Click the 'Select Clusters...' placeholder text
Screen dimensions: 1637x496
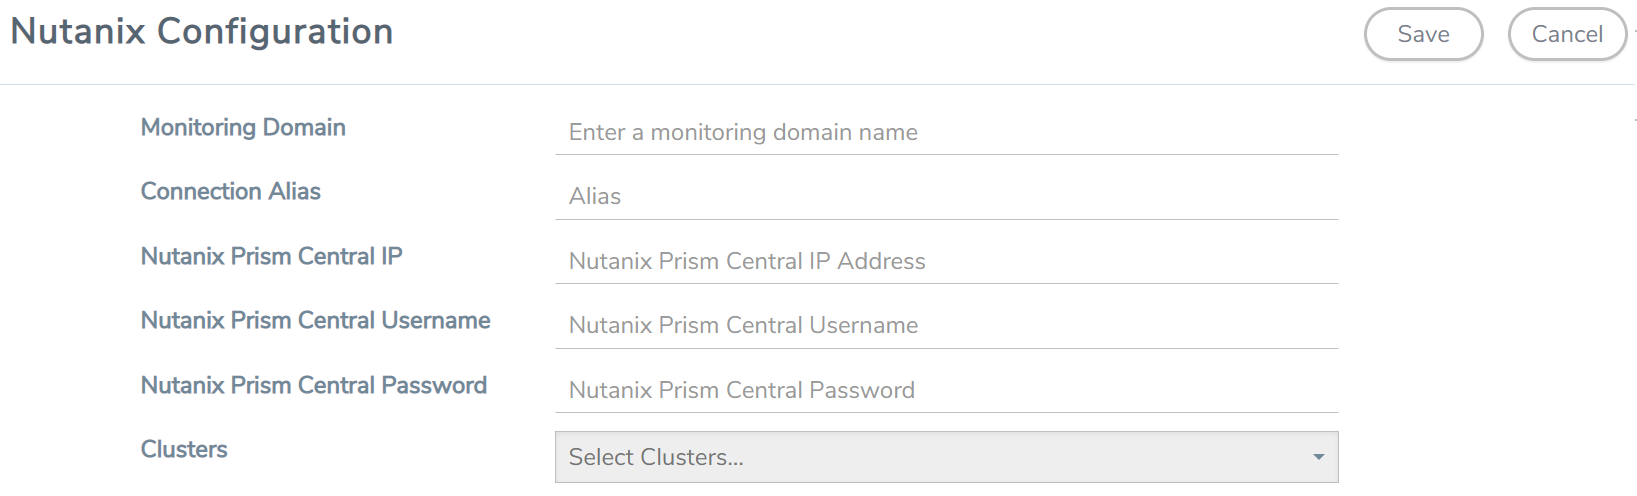tap(656, 457)
